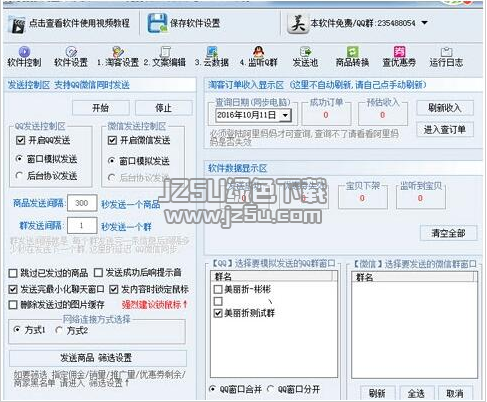Open 软件控制 toolbar icon
This screenshot has height=402, width=487.
click(24, 52)
